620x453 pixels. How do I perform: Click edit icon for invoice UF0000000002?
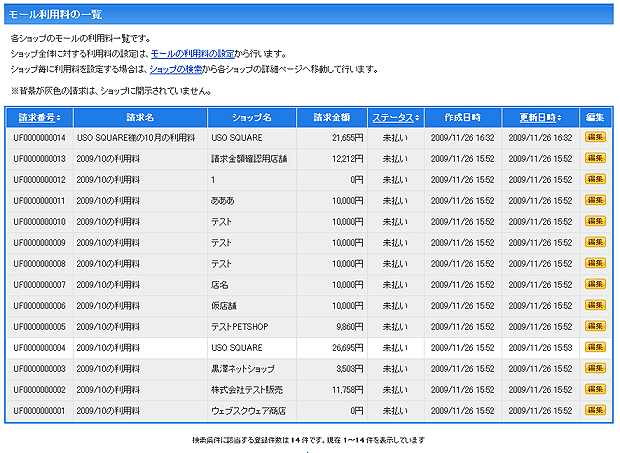tap(594, 390)
